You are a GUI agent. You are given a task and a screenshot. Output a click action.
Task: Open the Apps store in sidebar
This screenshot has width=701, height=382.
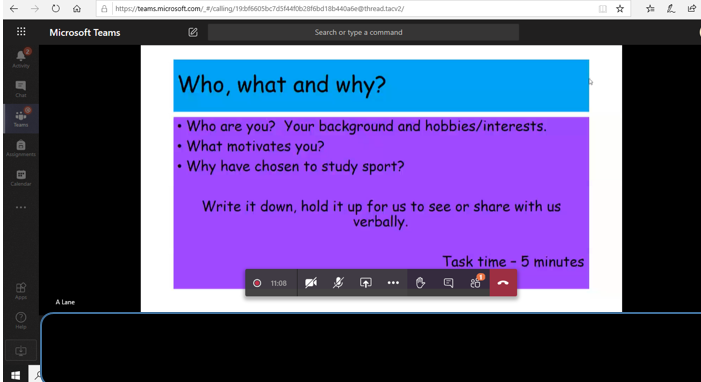(x=21, y=291)
